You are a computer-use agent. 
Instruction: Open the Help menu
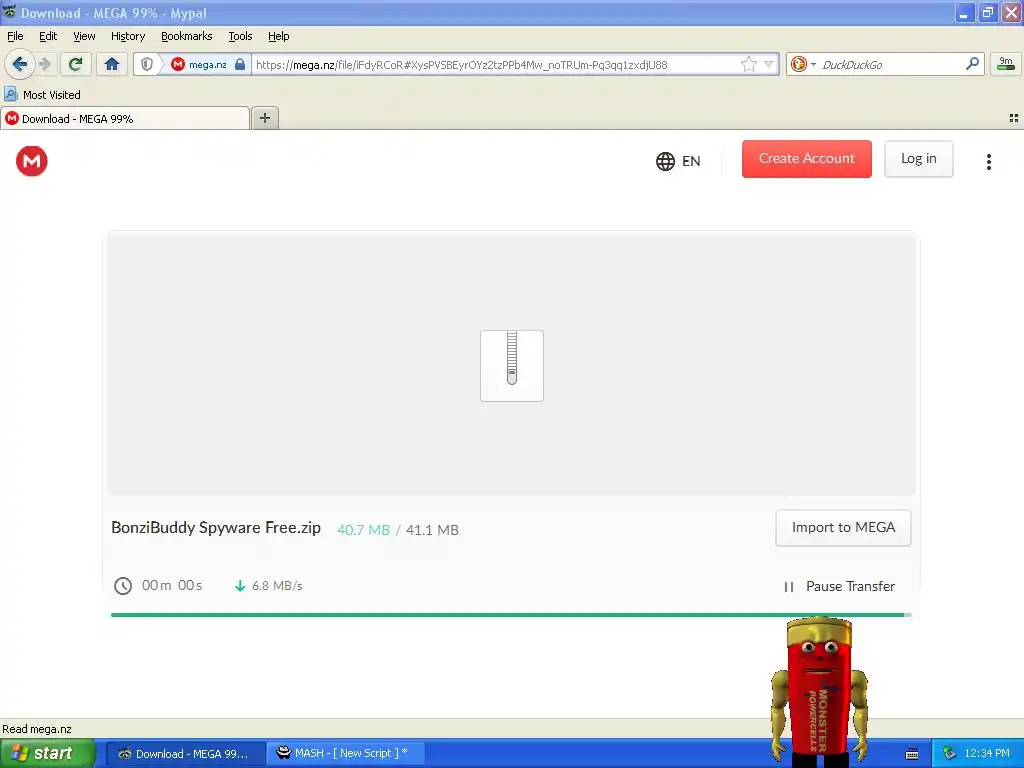[x=278, y=36]
